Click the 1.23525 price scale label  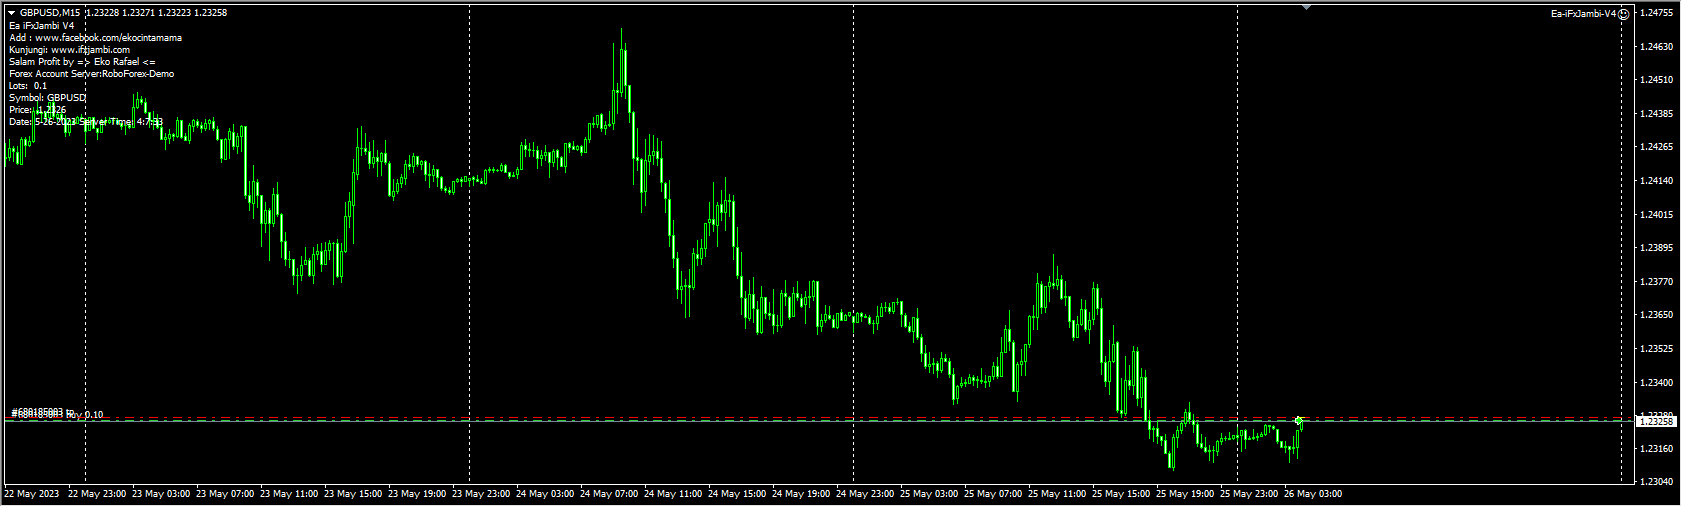pyautogui.click(x=1657, y=349)
